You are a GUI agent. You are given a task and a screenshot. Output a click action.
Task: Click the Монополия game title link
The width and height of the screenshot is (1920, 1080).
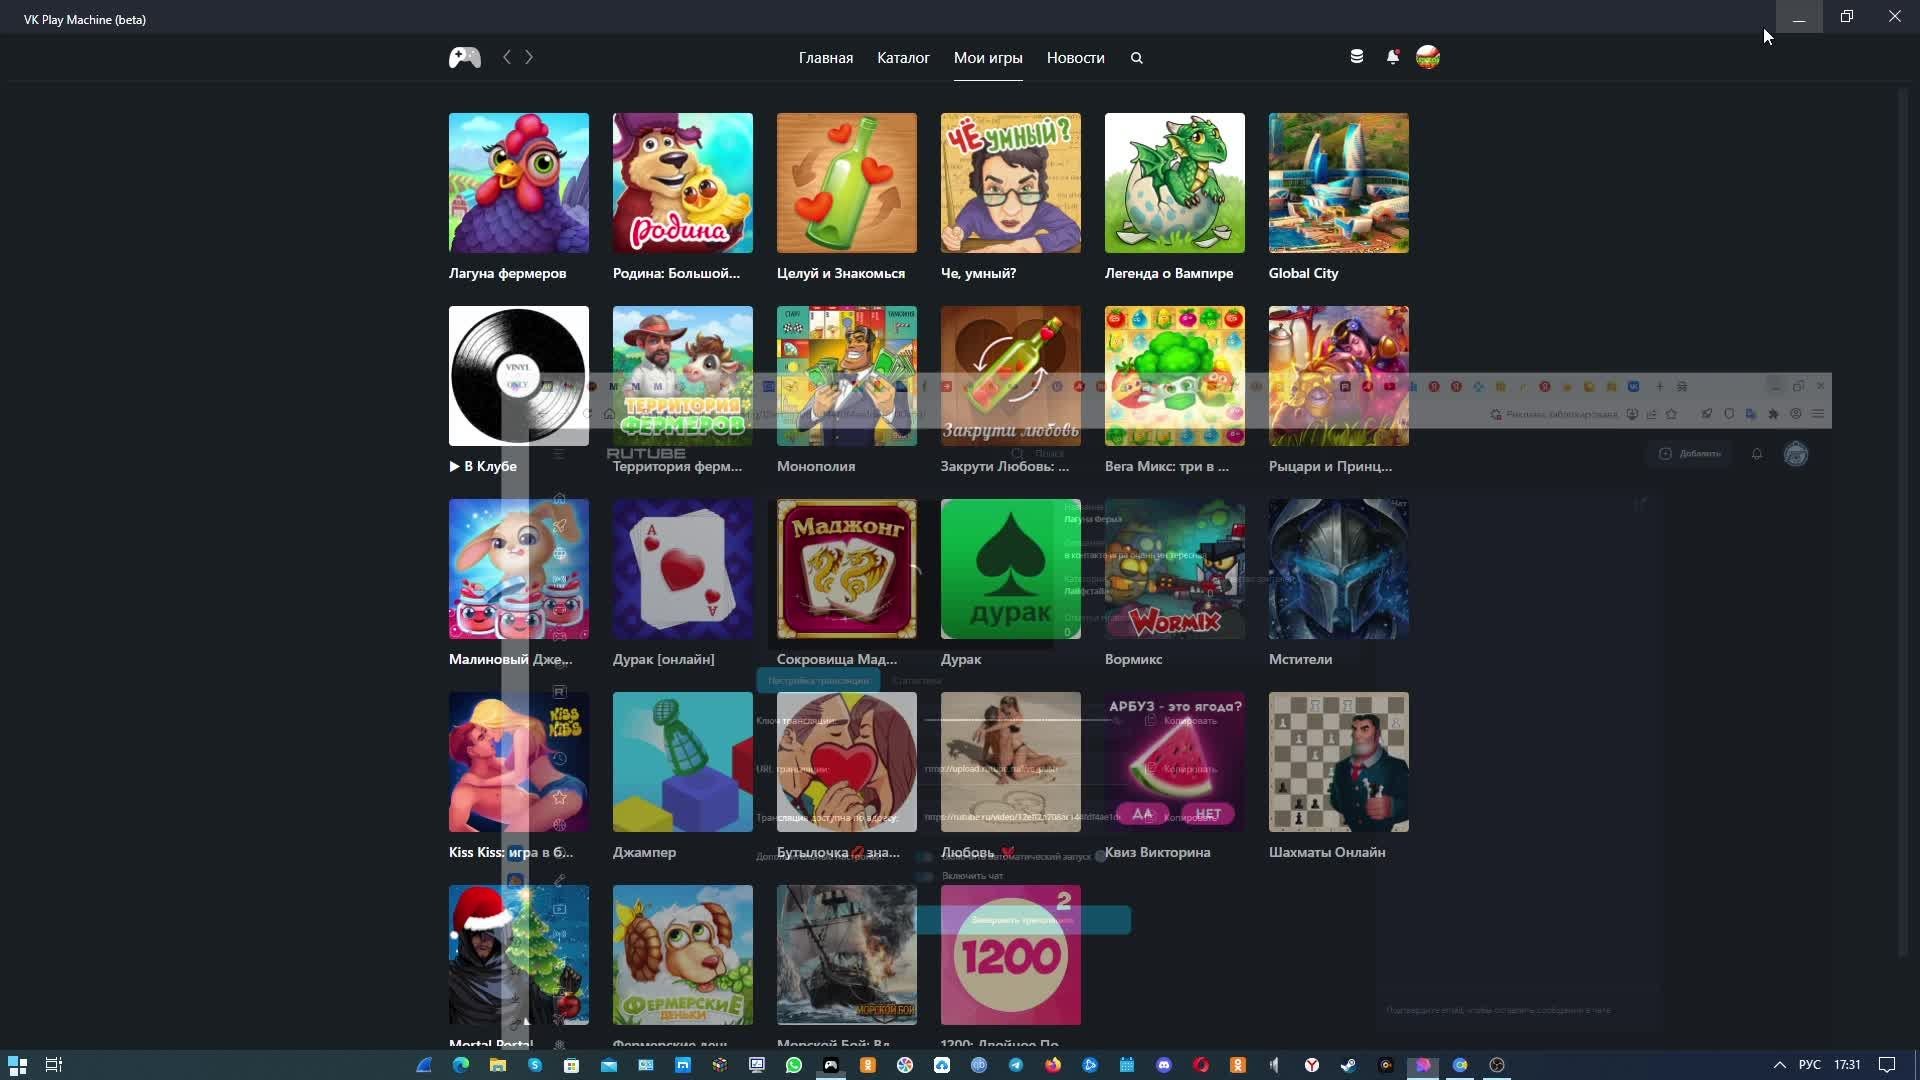(815, 466)
